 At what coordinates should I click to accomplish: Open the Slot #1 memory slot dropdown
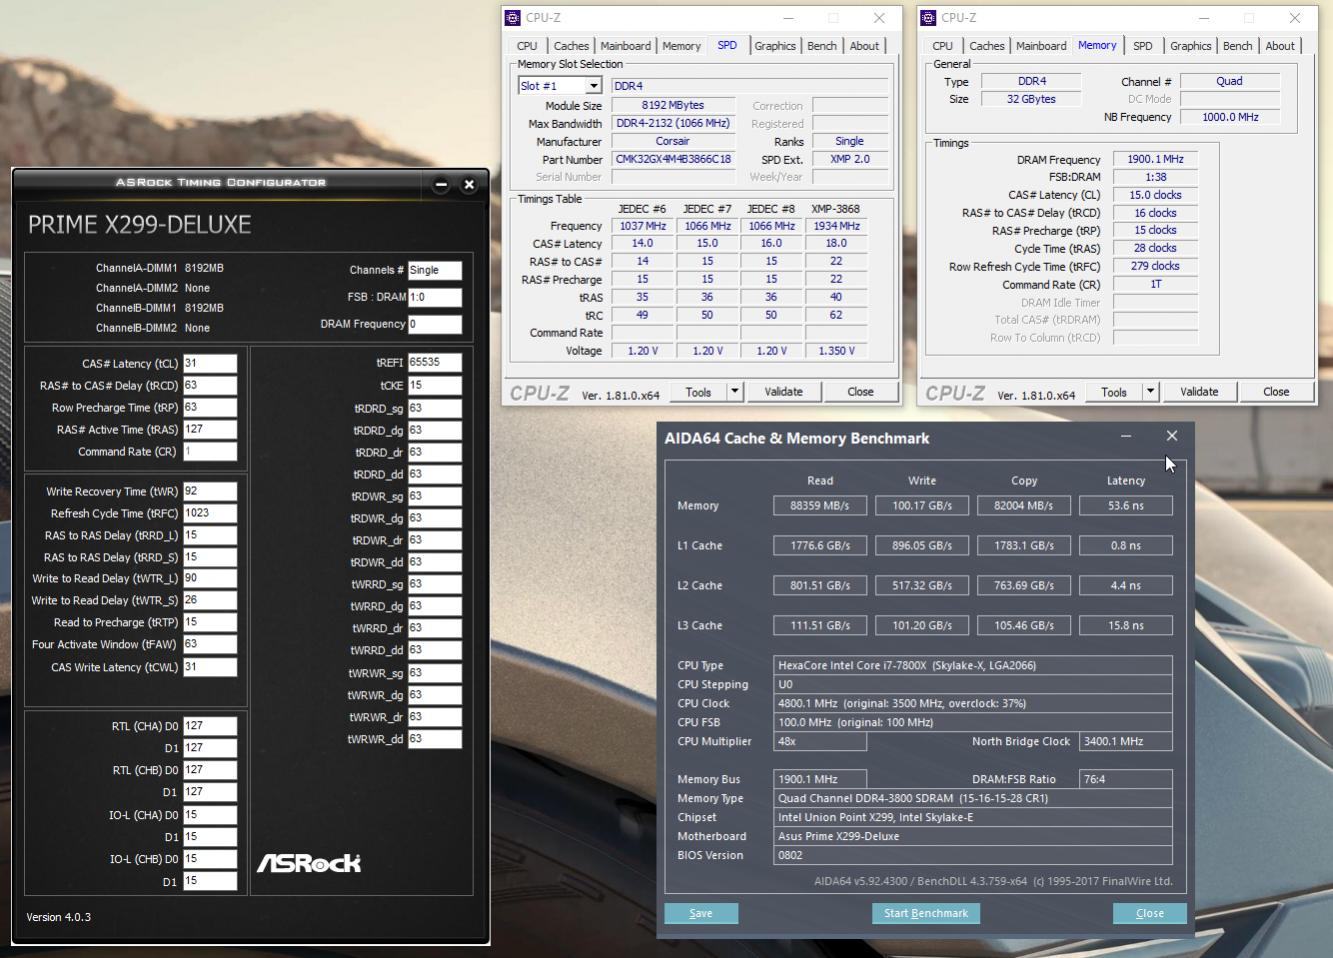click(x=593, y=86)
